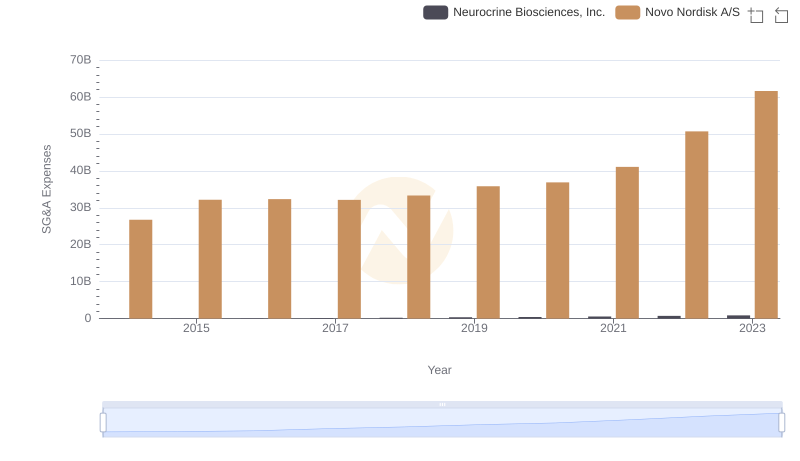Image resolution: width=800 pixels, height=461 pixels.
Task: Select the first Novo Nordisk bar left of 2015
Action: coord(141,269)
